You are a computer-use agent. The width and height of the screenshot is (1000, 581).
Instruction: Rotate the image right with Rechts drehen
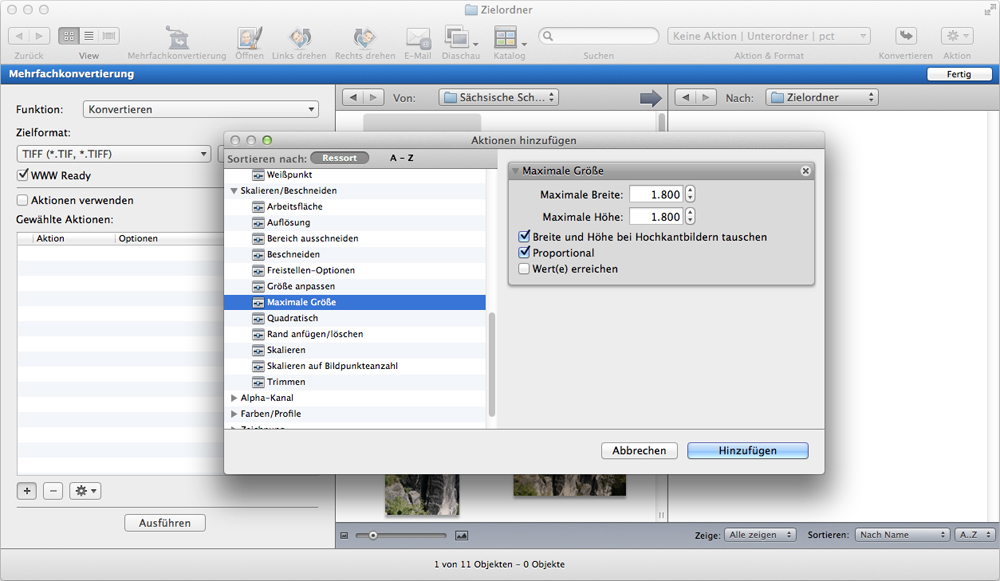point(365,38)
